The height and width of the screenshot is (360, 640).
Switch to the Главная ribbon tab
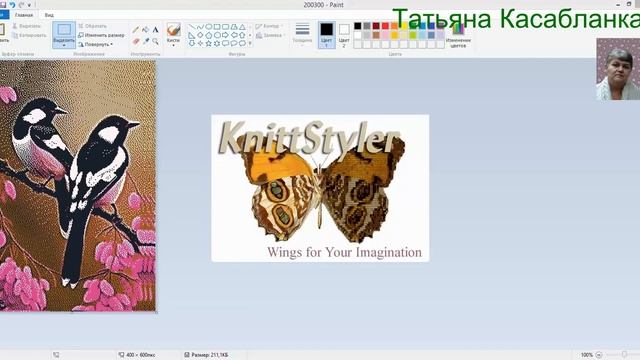click(x=24, y=15)
